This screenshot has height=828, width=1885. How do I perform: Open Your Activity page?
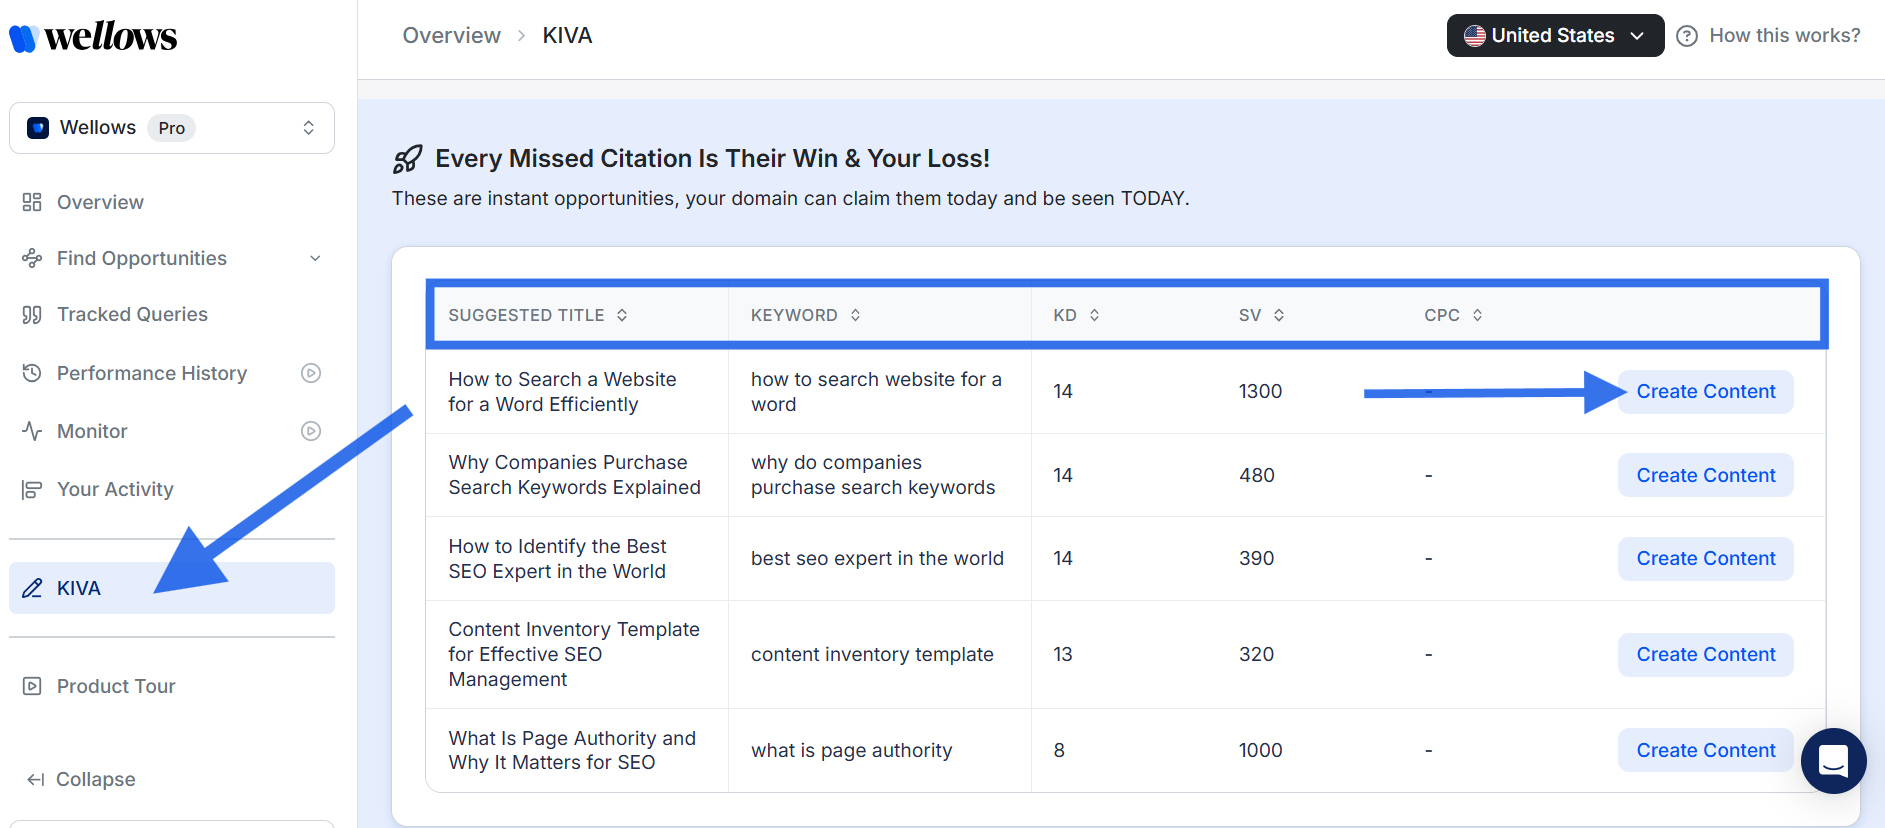click(115, 489)
